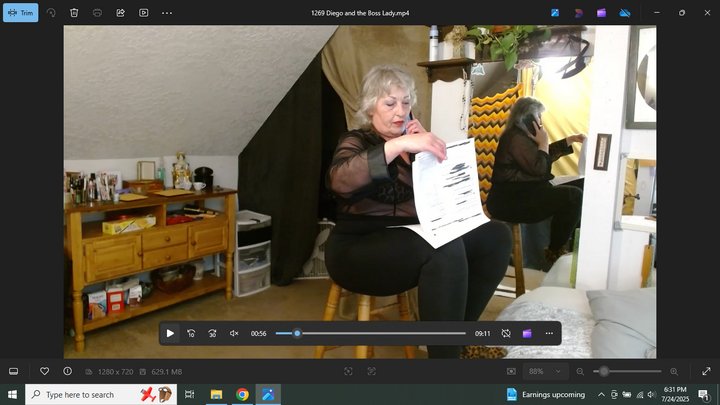Enter full screen with arrows icon
The height and width of the screenshot is (405, 720).
point(706,371)
